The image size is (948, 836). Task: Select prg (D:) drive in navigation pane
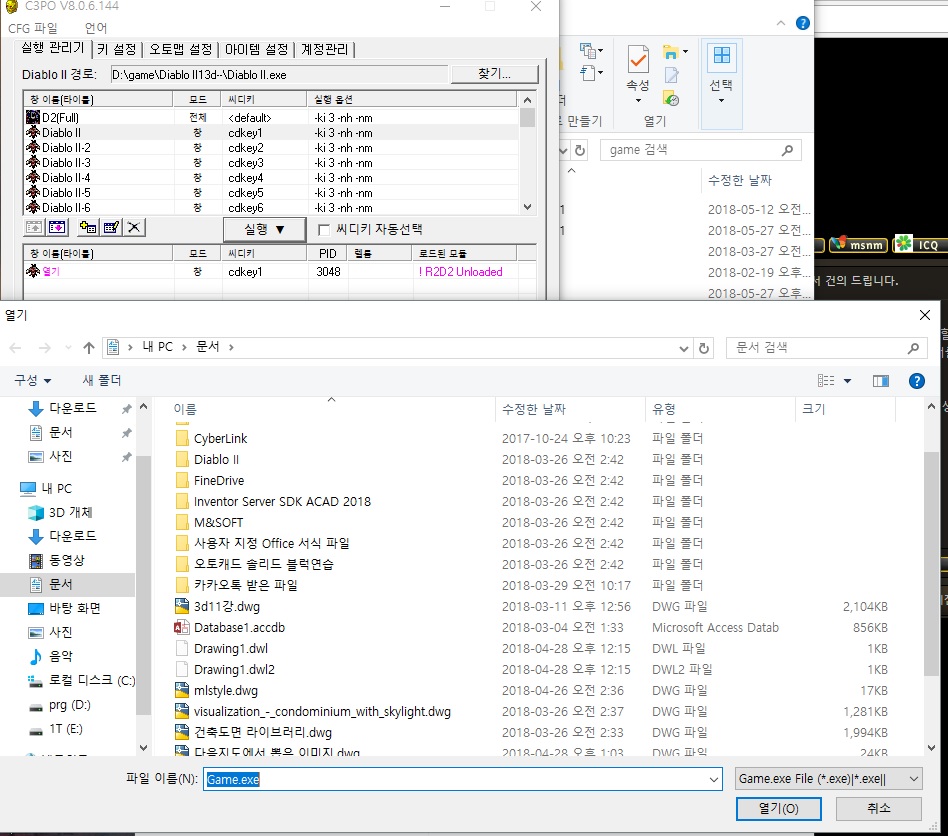click(x=60, y=705)
